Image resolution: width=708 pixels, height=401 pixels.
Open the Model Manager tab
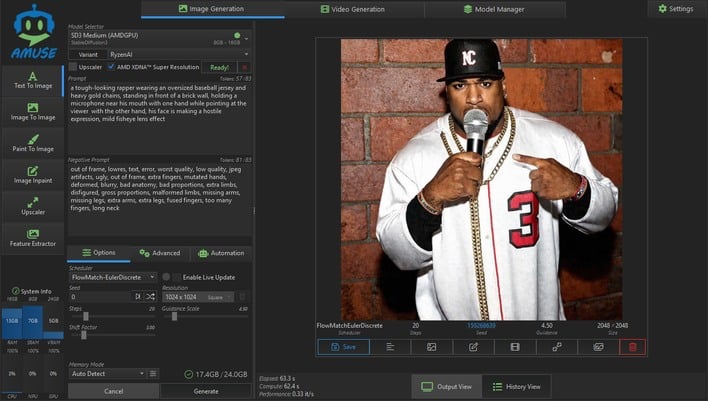(x=496, y=9)
